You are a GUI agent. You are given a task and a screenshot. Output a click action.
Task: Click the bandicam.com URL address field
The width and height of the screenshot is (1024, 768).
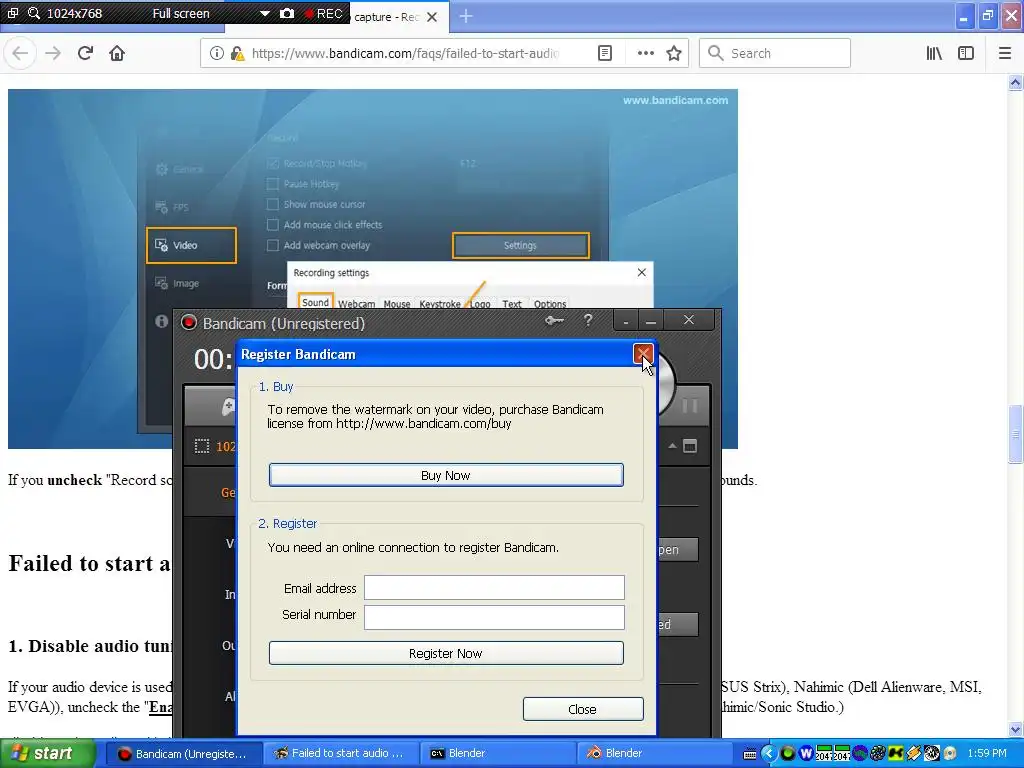click(x=405, y=53)
